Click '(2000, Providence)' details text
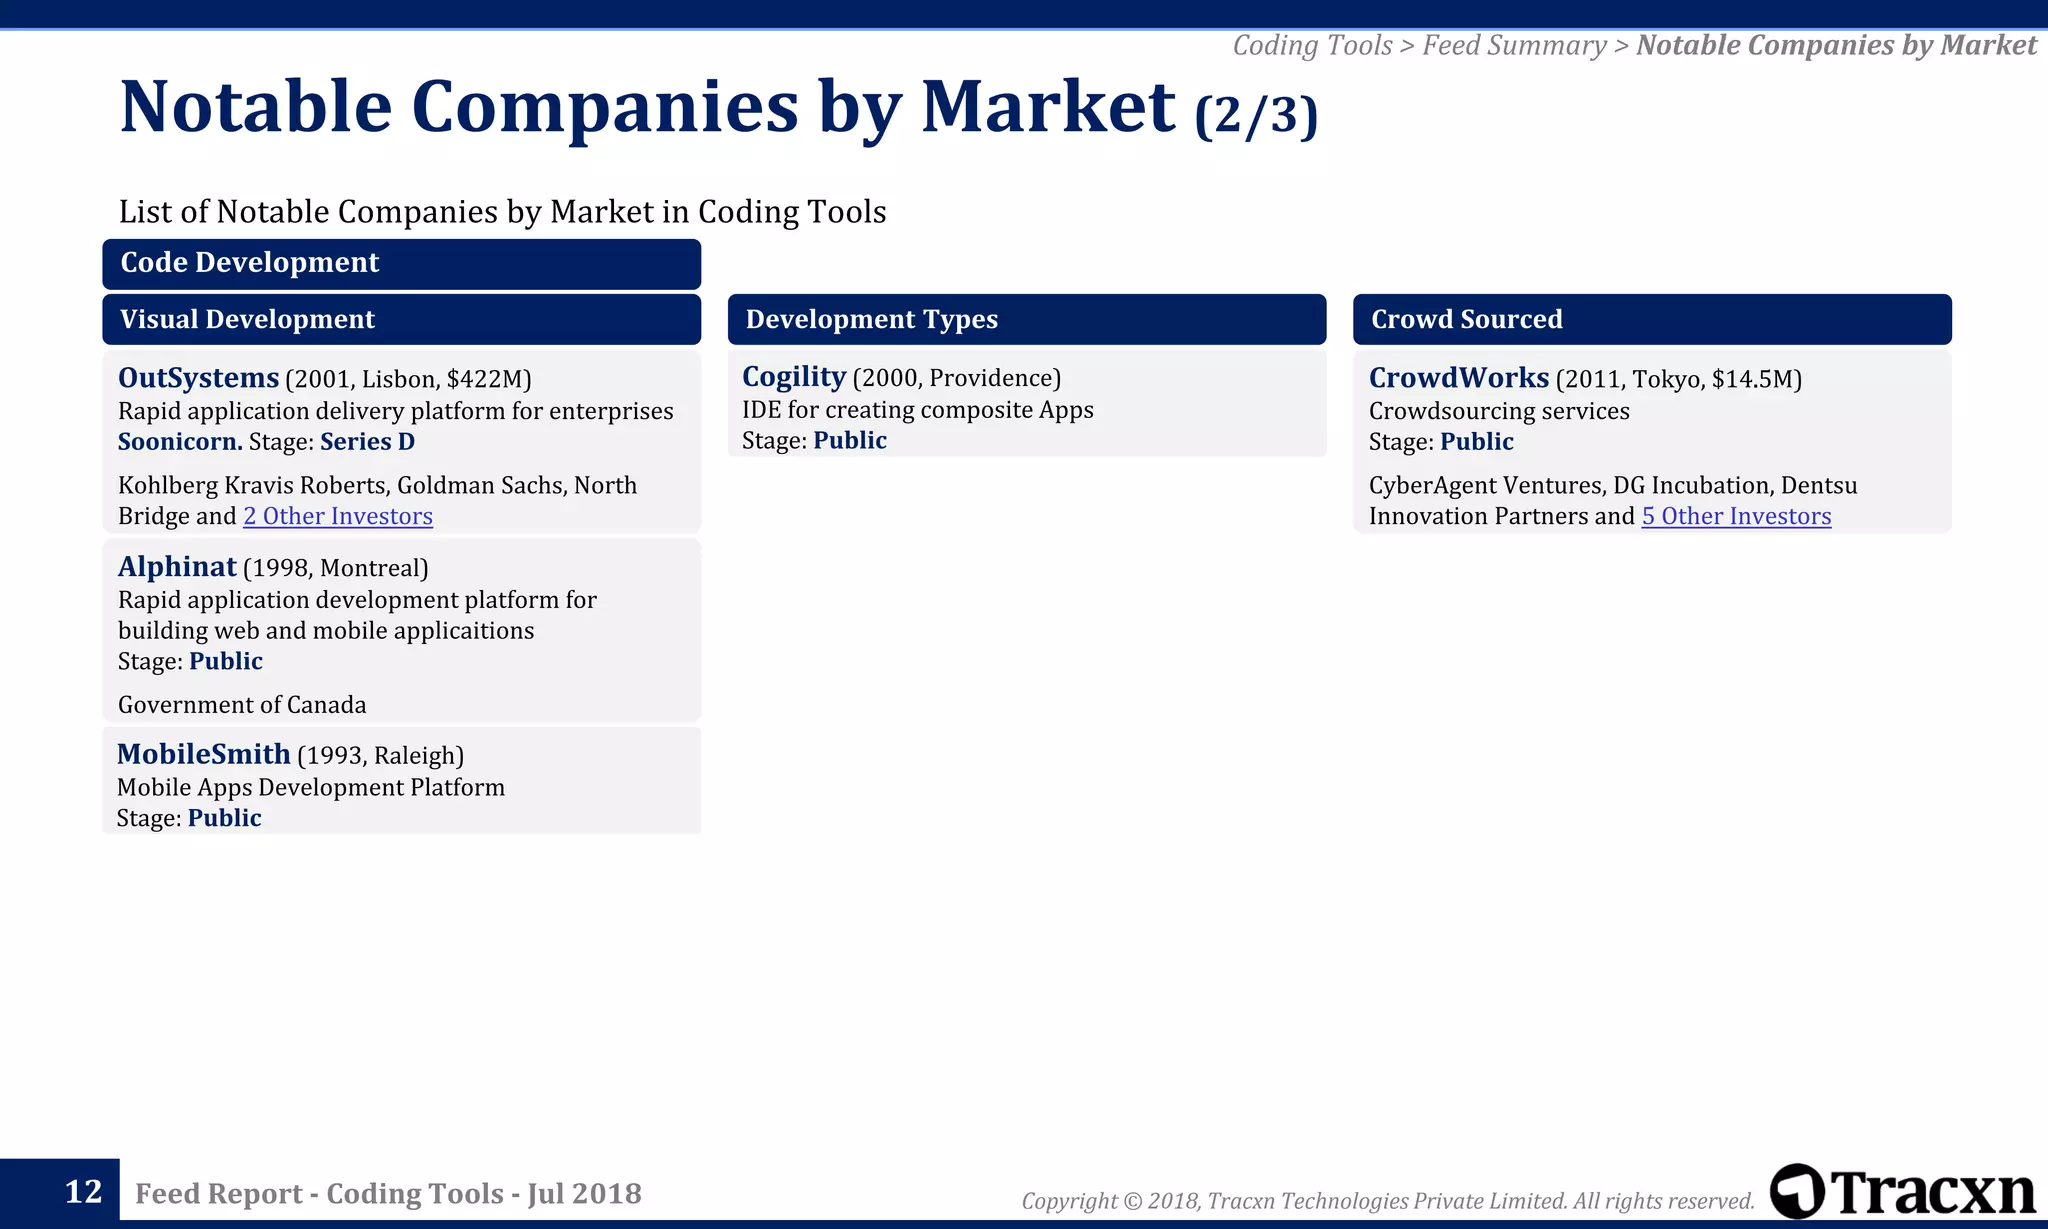The width and height of the screenshot is (2048, 1229). [956, 378]
